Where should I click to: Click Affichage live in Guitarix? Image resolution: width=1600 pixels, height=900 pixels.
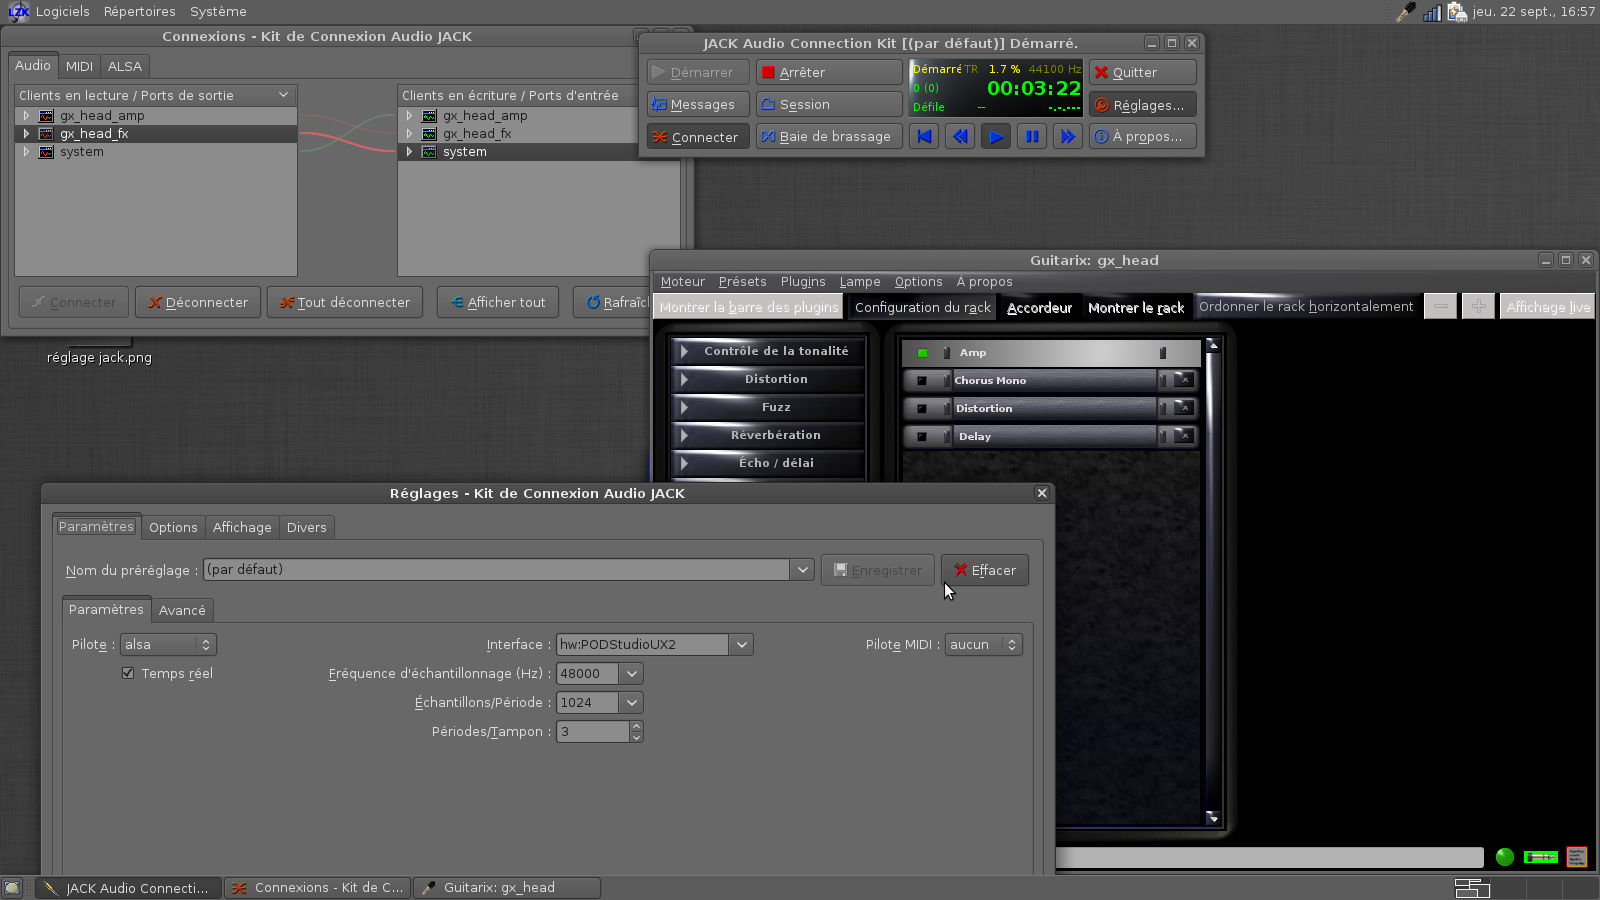[x=1548, y=307]
